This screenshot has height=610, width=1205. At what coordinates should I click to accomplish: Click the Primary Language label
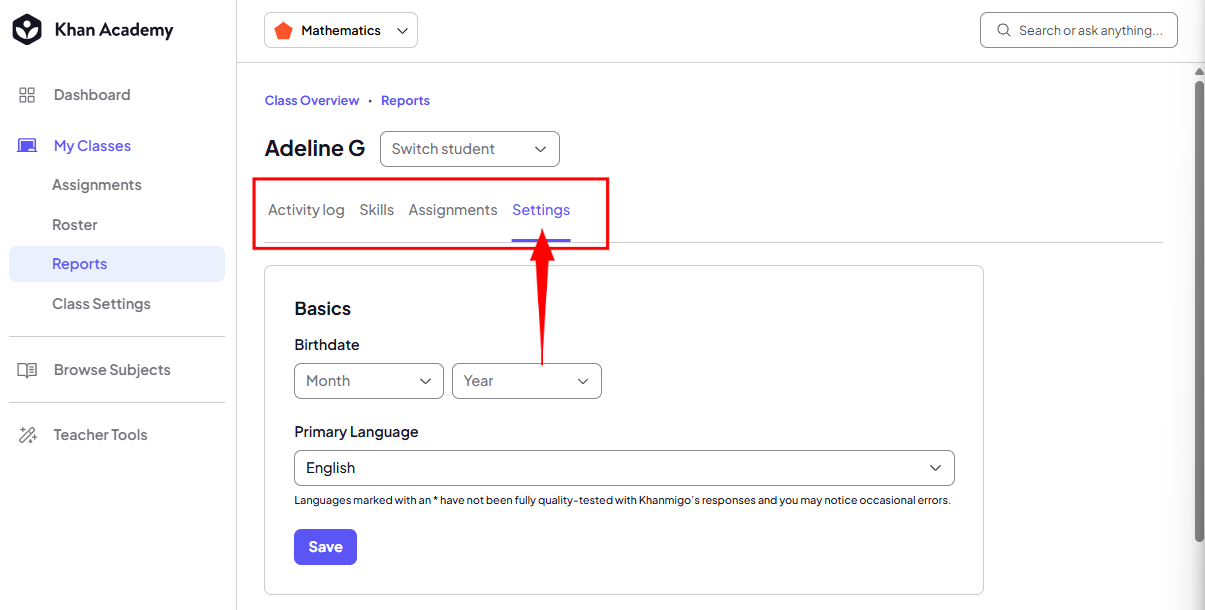[356, 432]
